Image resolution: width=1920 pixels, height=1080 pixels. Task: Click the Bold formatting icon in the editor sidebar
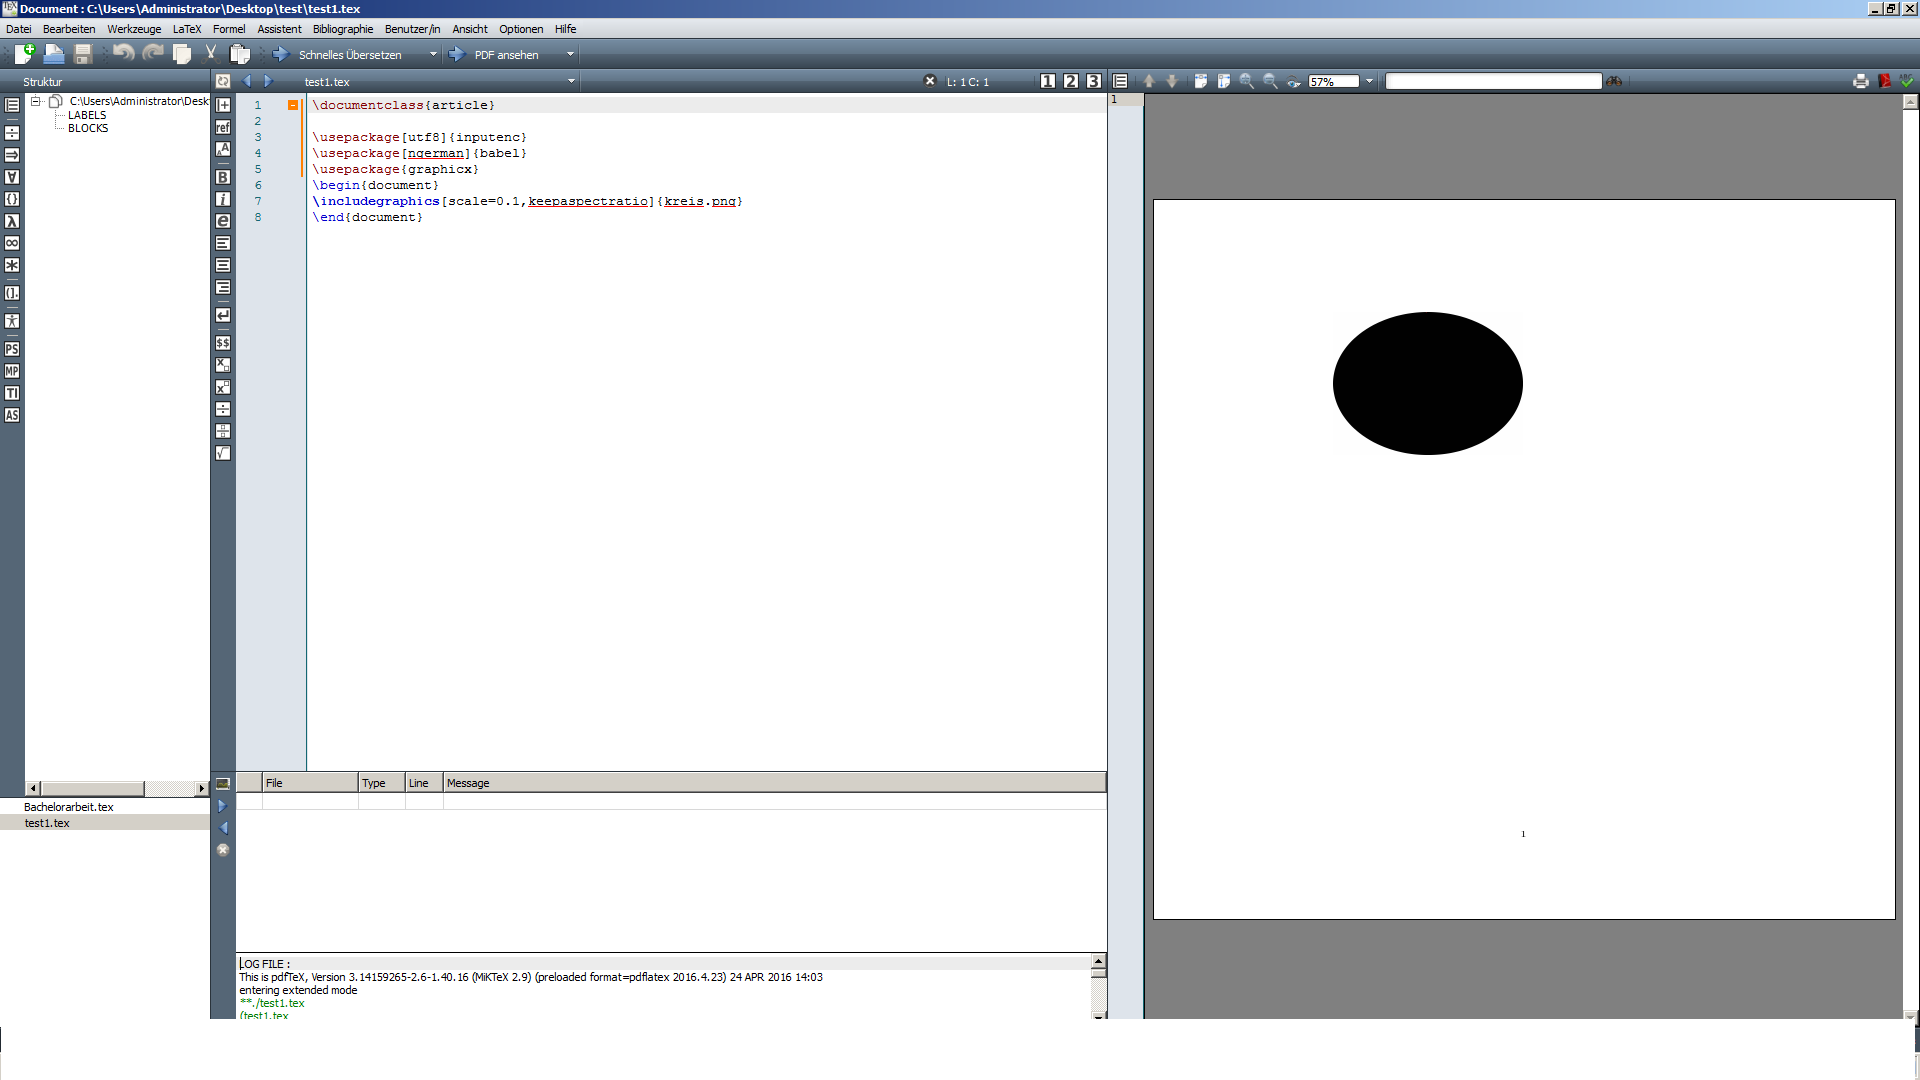pyautogui.click(x=223, y=177)
